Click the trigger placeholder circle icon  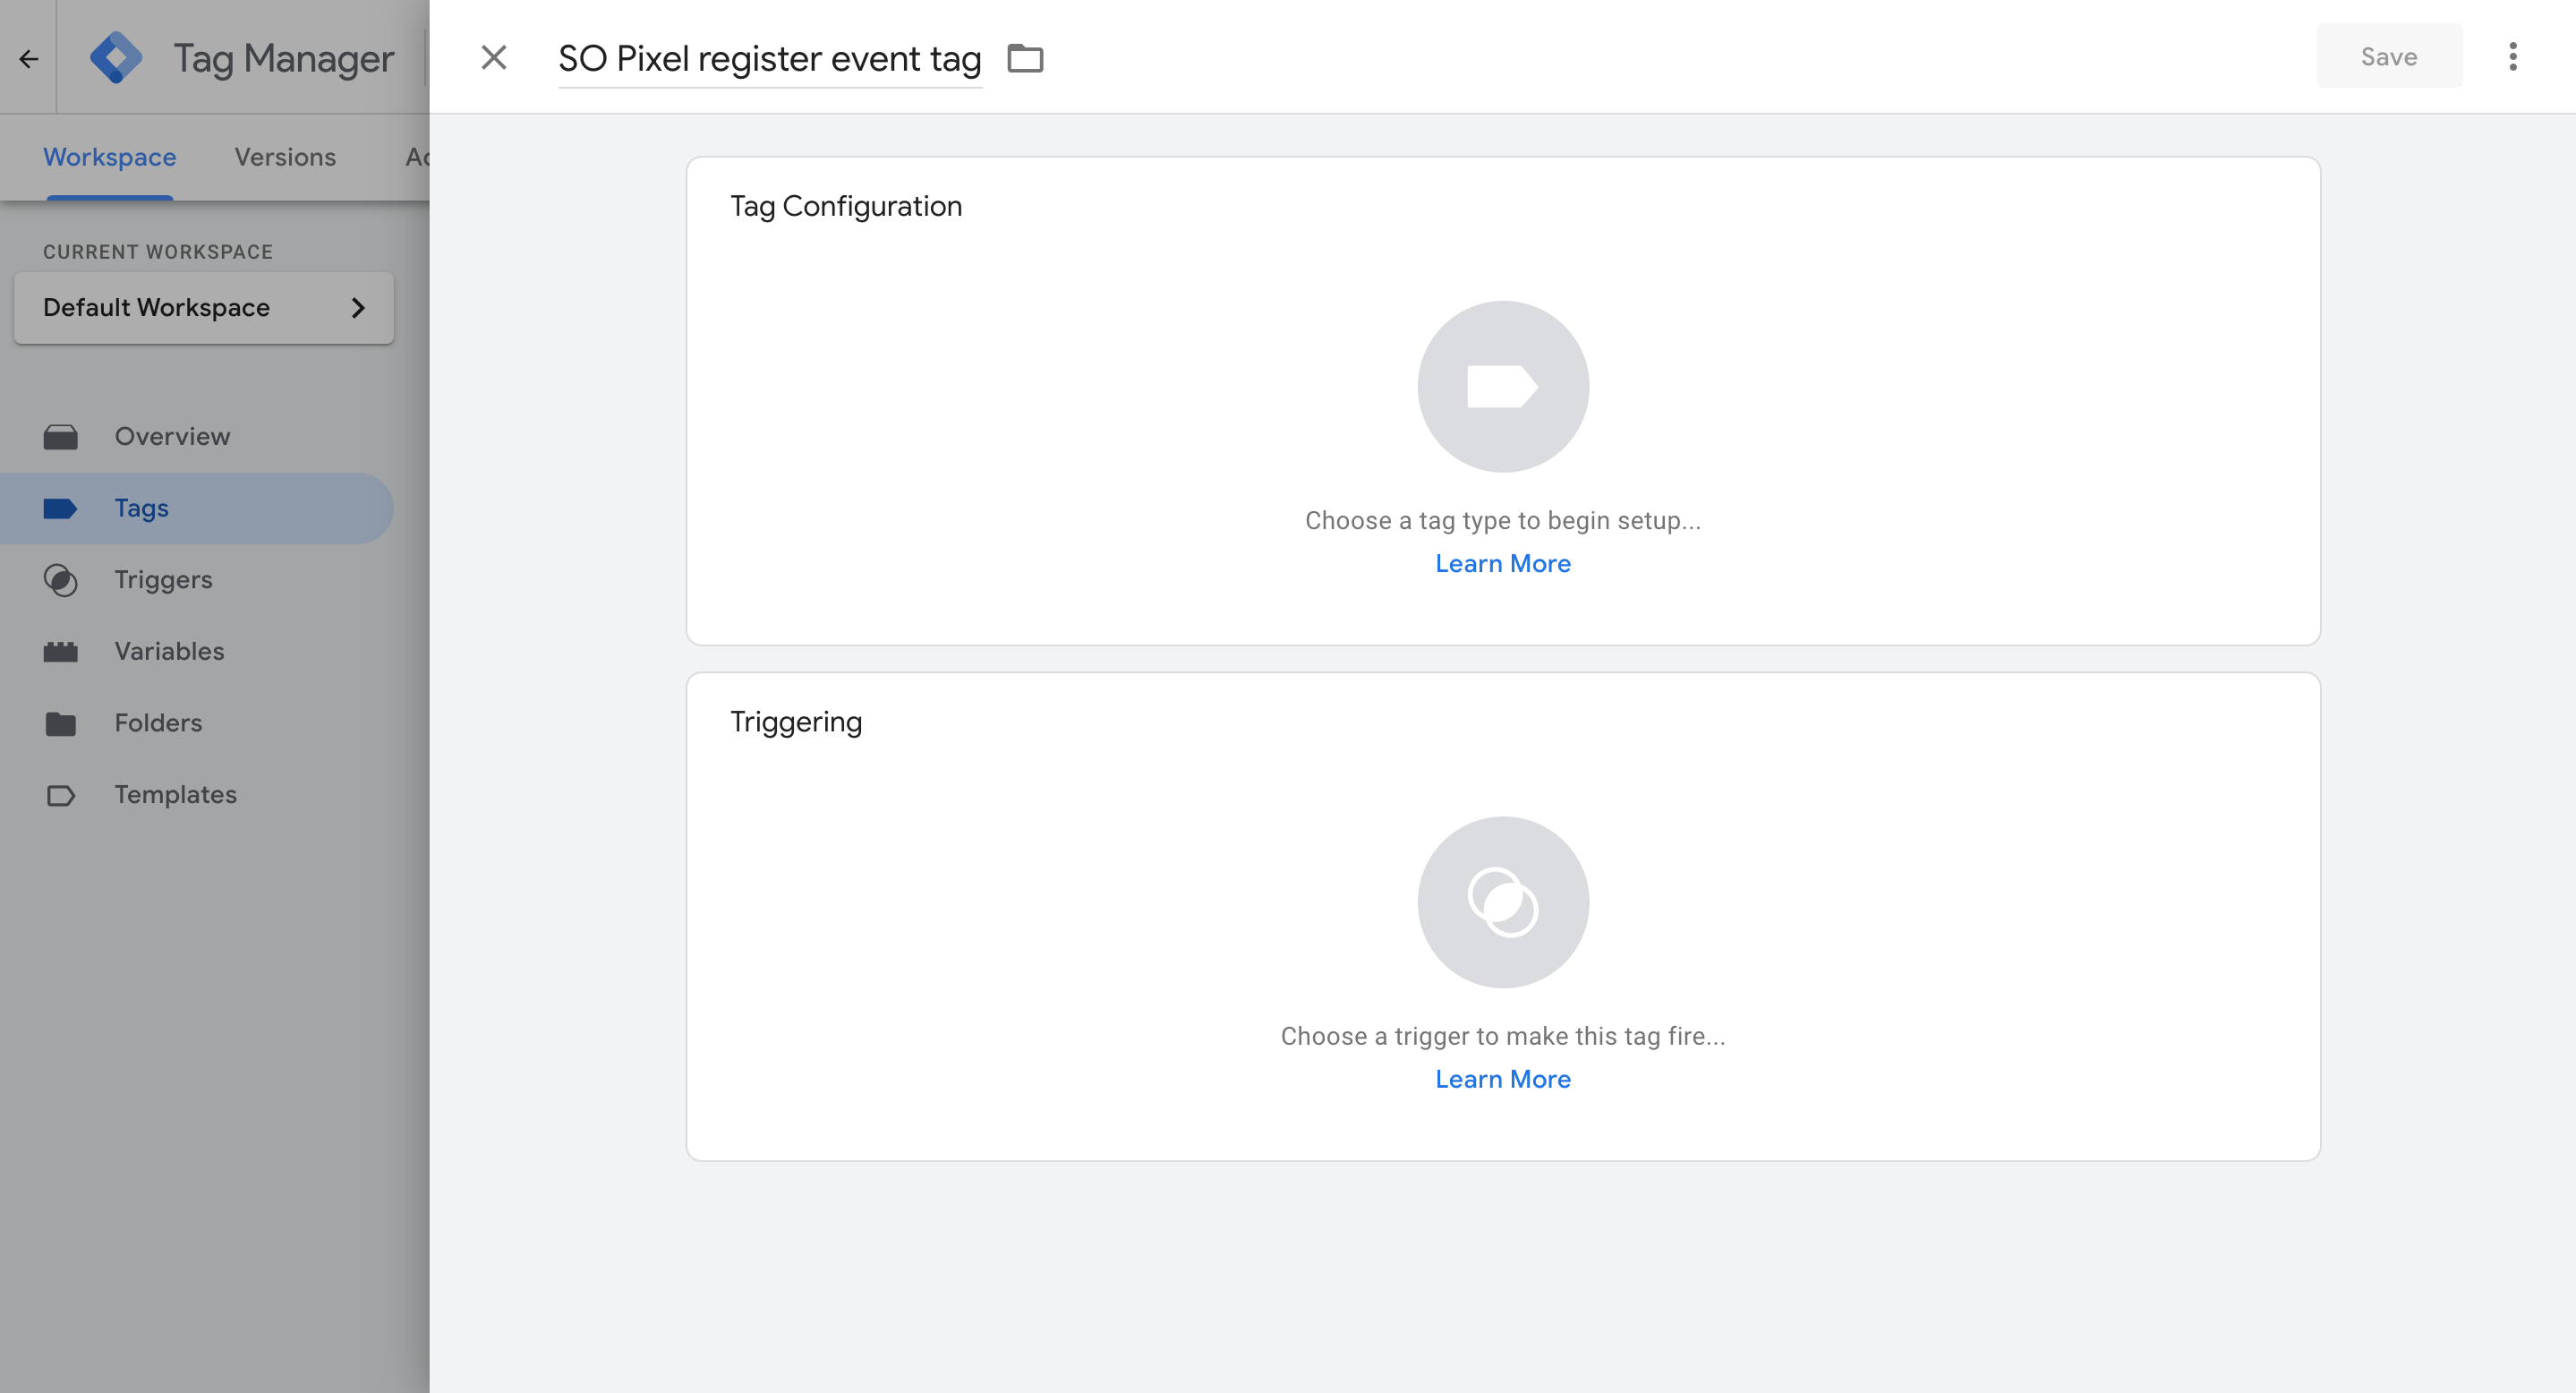(x=1502, y=902)
